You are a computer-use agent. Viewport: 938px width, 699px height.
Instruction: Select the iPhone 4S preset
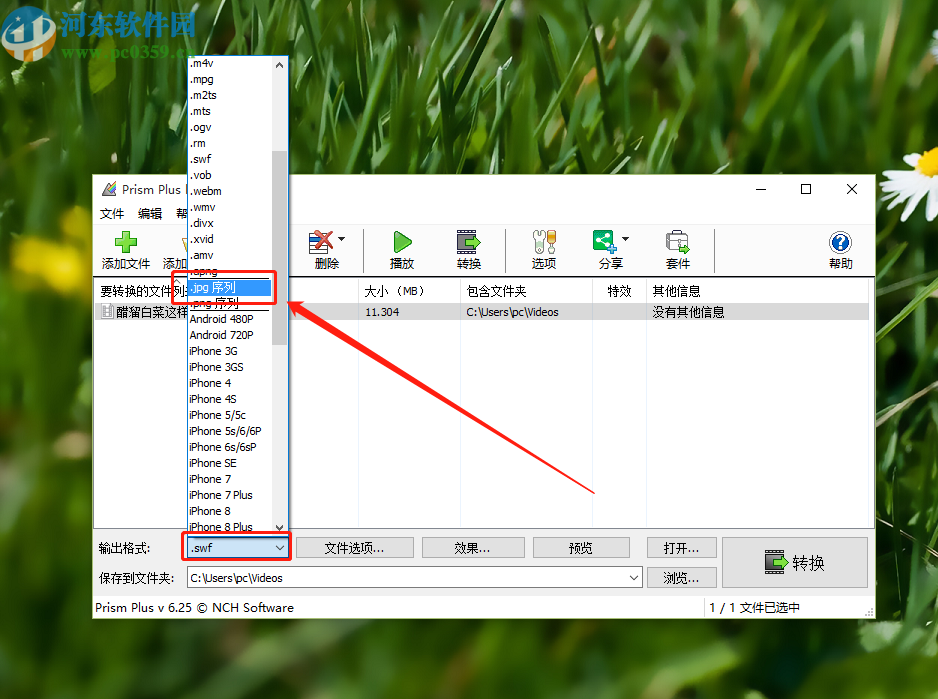230,399
